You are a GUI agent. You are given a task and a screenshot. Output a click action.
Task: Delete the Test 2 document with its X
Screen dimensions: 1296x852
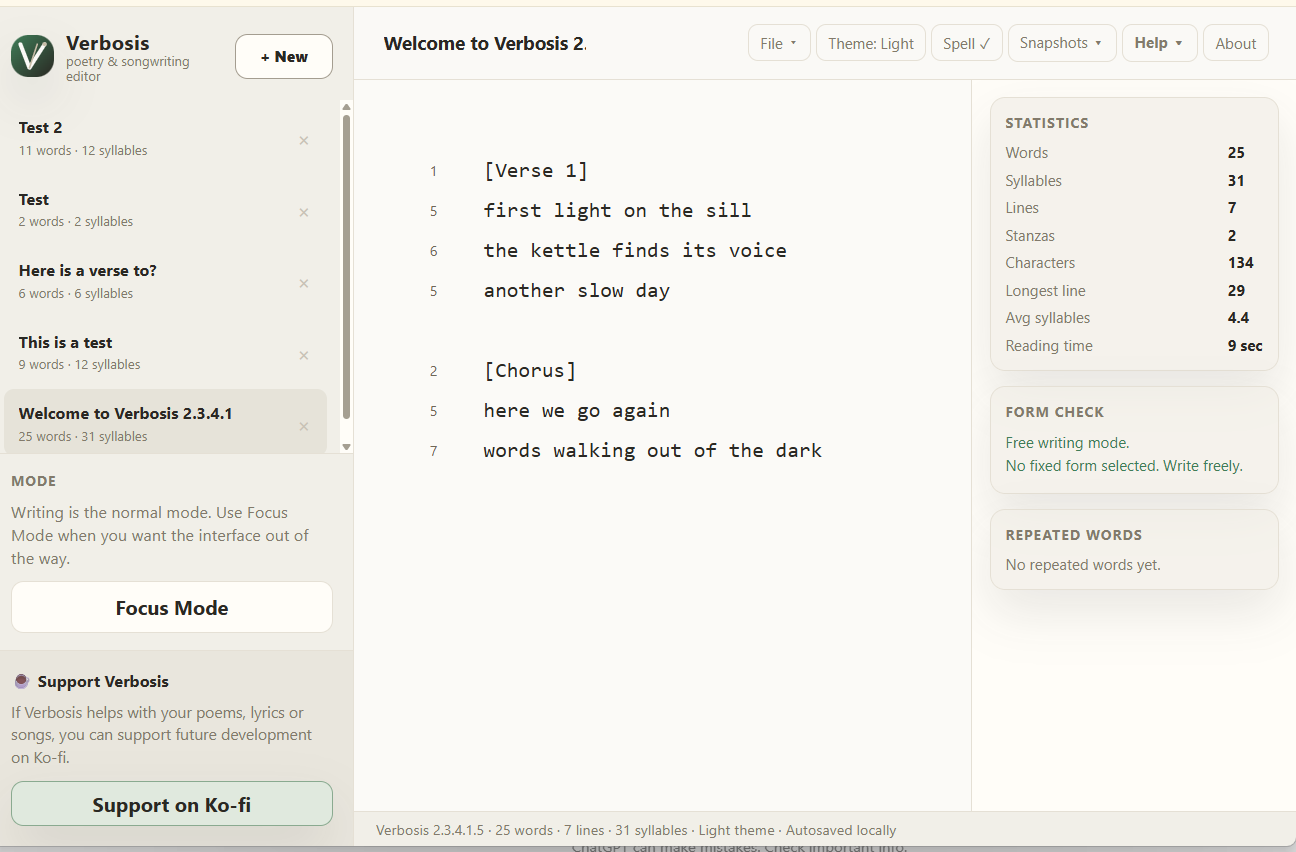304,141
